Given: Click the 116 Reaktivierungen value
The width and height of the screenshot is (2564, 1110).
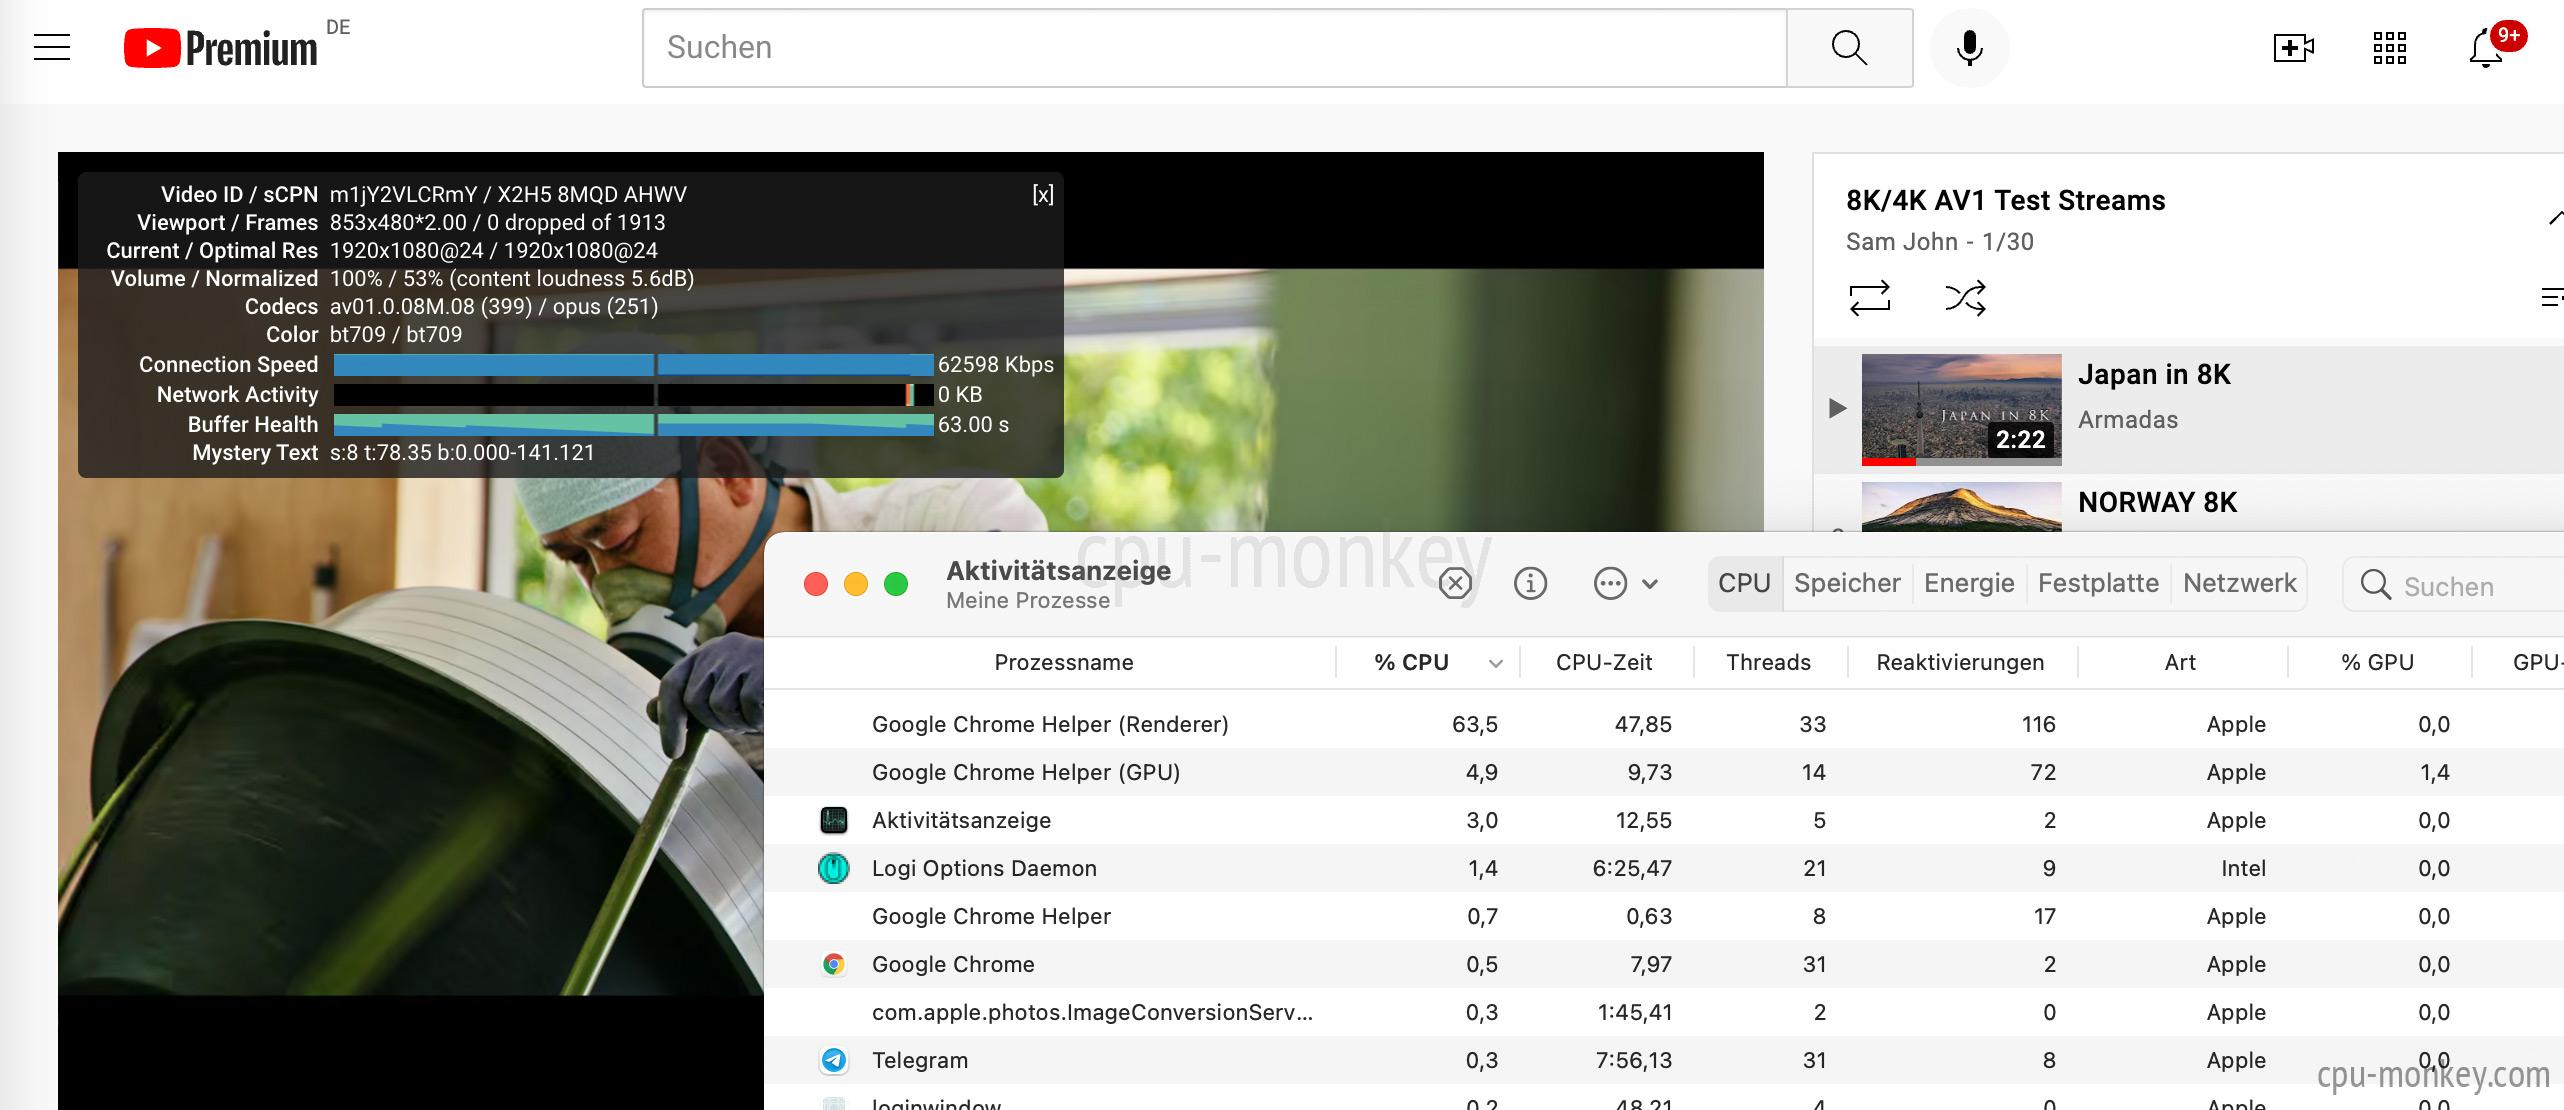Looking at the screenshot, I should [x=2038, y=724].
